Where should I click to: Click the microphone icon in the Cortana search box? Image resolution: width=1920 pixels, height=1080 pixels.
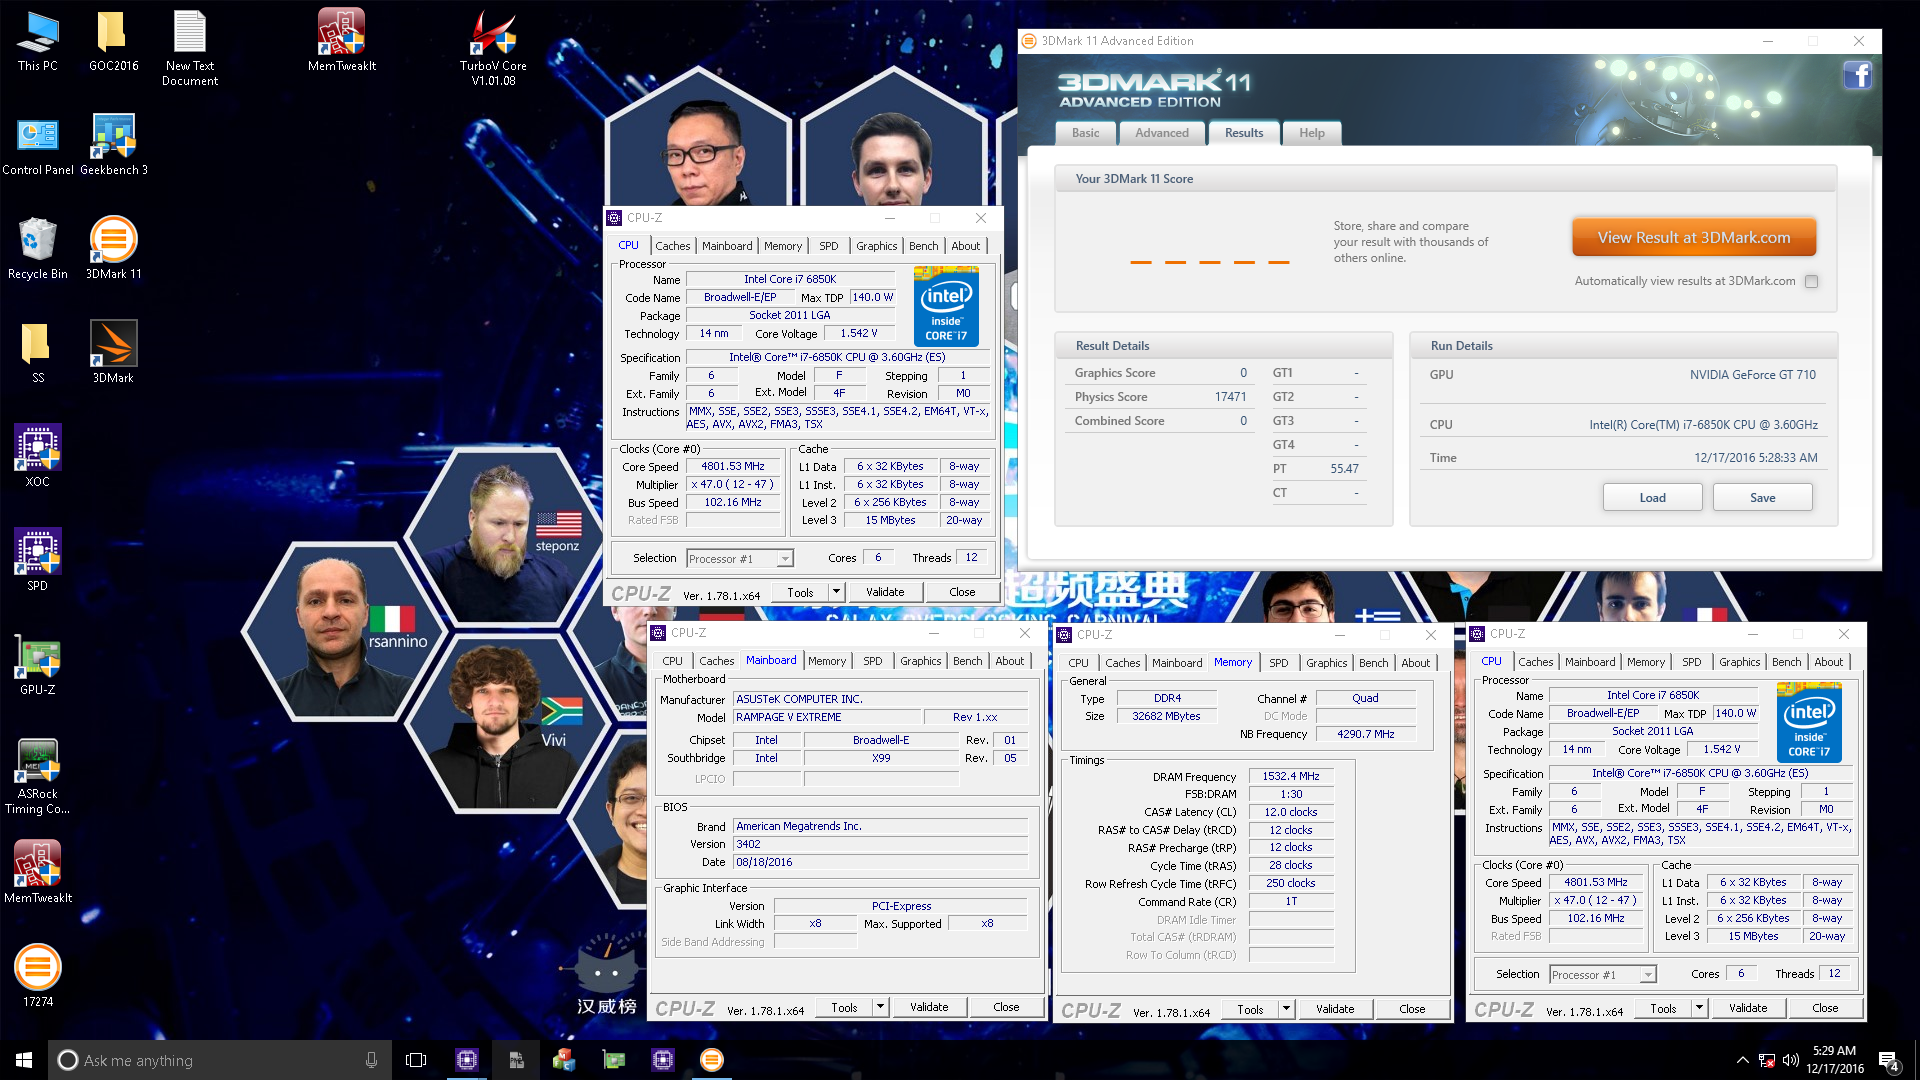371,1060
